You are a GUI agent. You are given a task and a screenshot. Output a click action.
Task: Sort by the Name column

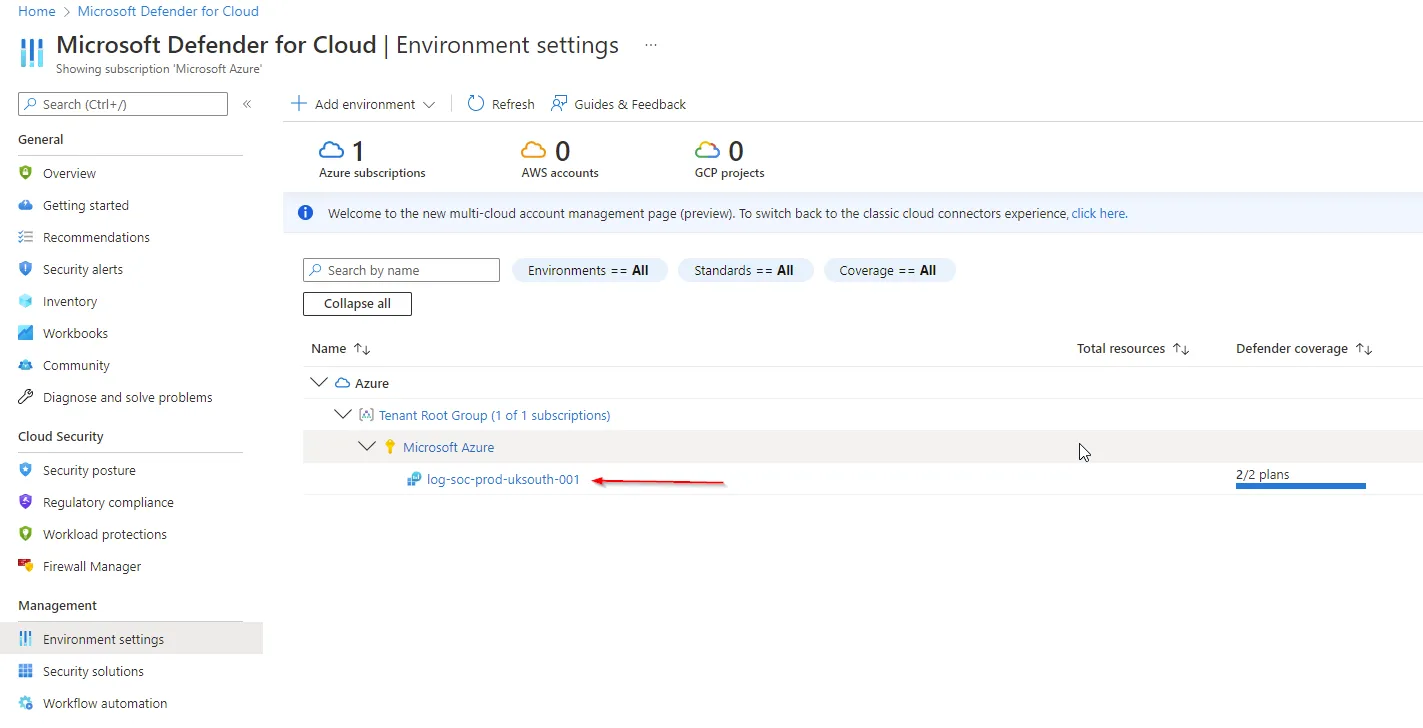(341, 349)
